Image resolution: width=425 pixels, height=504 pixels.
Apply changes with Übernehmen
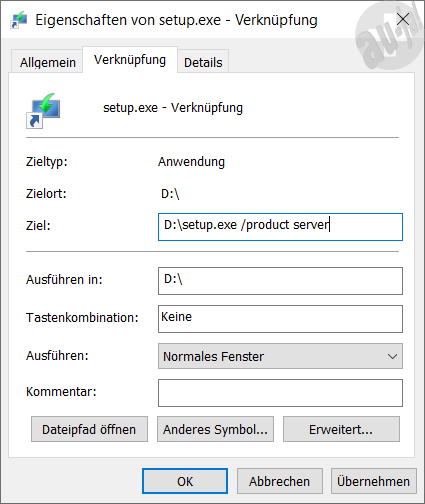coord(374,481)
